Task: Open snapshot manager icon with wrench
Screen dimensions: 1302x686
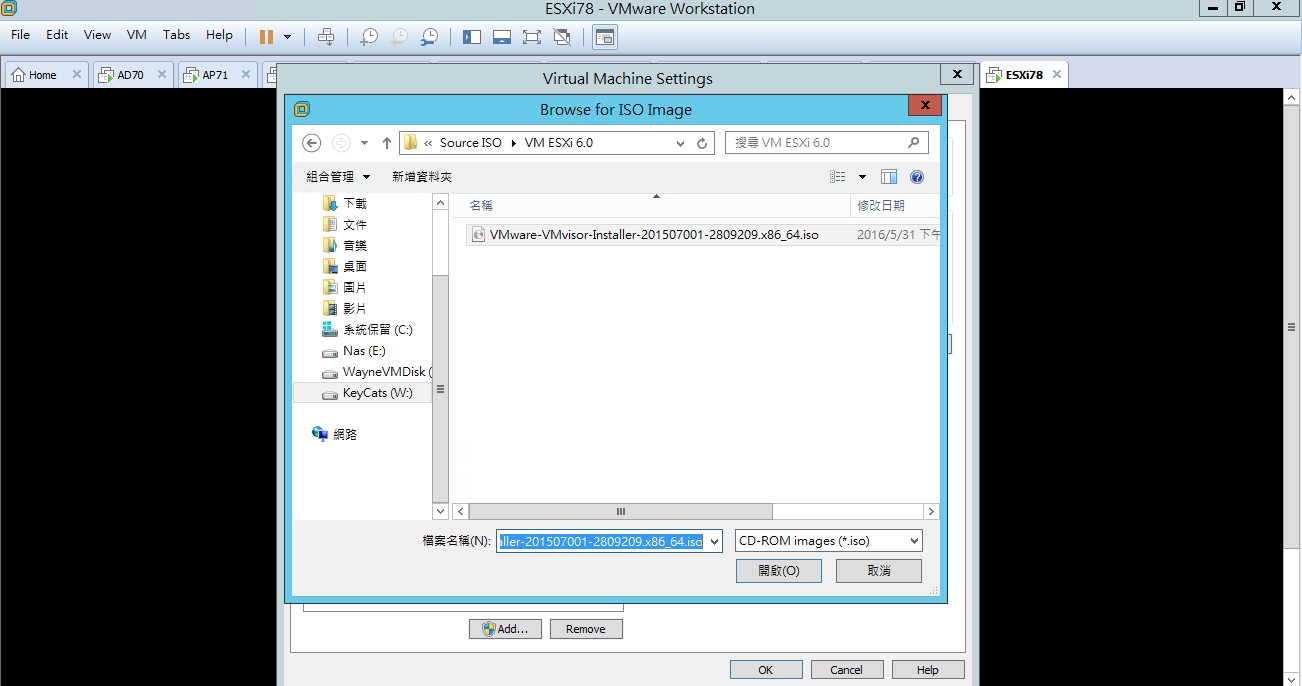Action: pyautogui.click(x=429, y=37)
